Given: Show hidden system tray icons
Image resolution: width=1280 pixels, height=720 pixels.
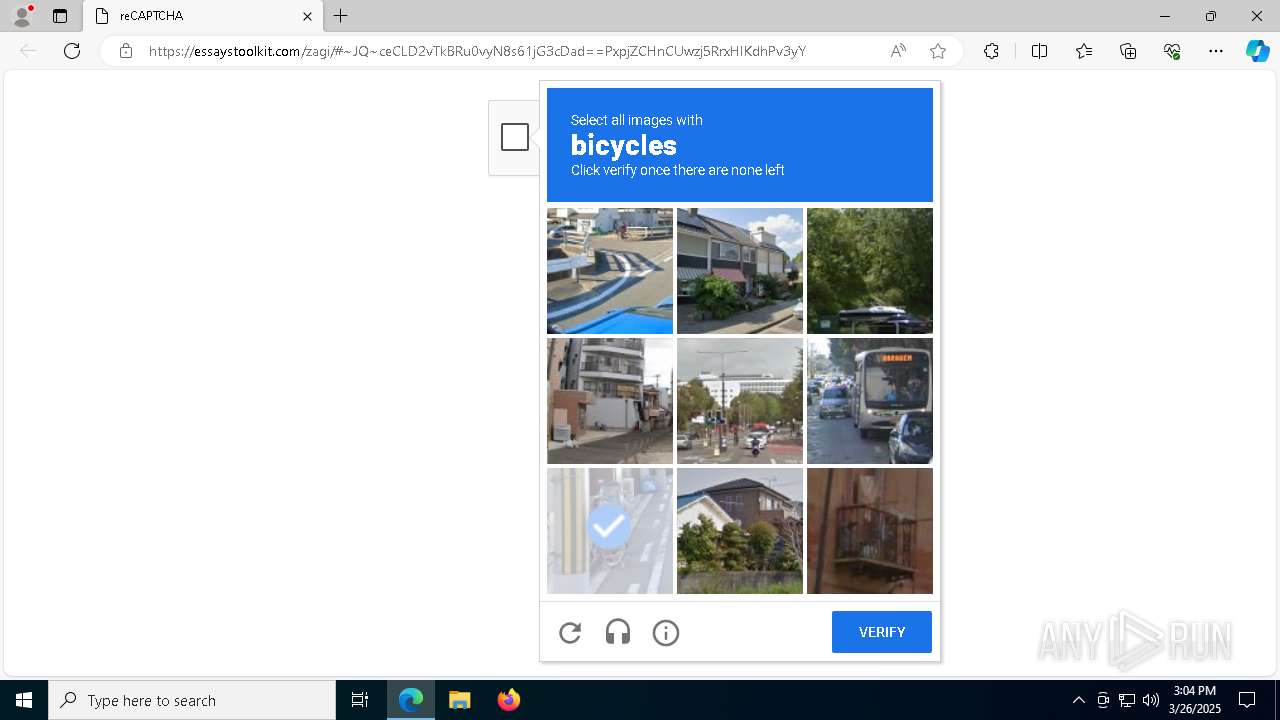Looking at the screenshot, I should point(1078,700).
